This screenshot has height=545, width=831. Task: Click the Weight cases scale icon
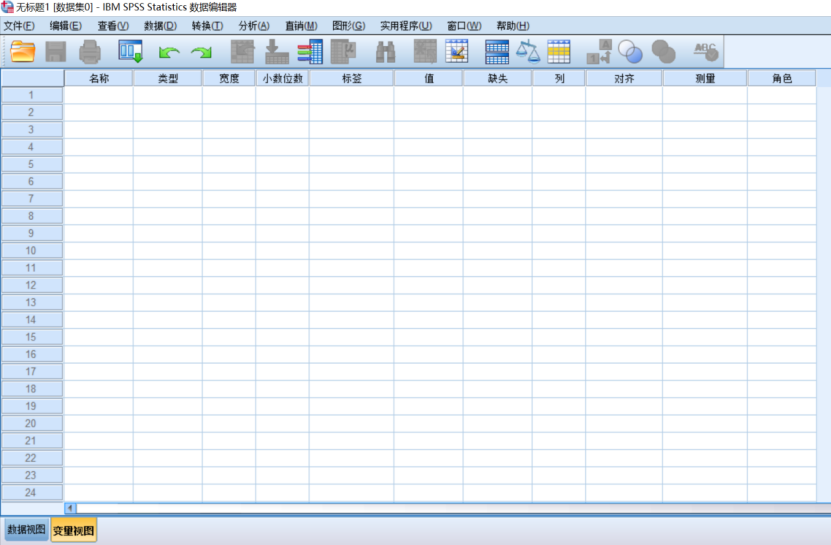pos(528,51)
